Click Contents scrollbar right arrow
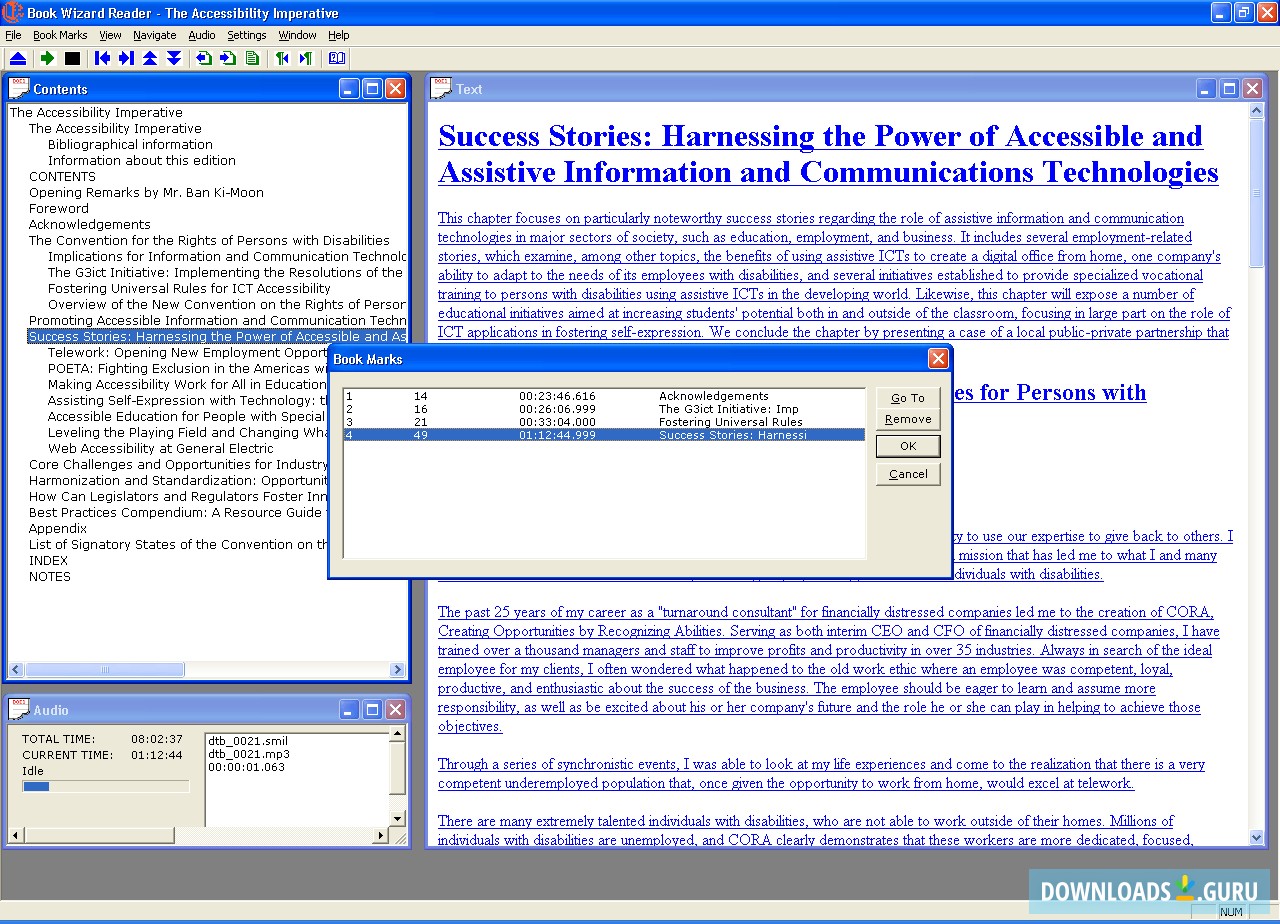1280x924 pixels. (x=397, y=669)
